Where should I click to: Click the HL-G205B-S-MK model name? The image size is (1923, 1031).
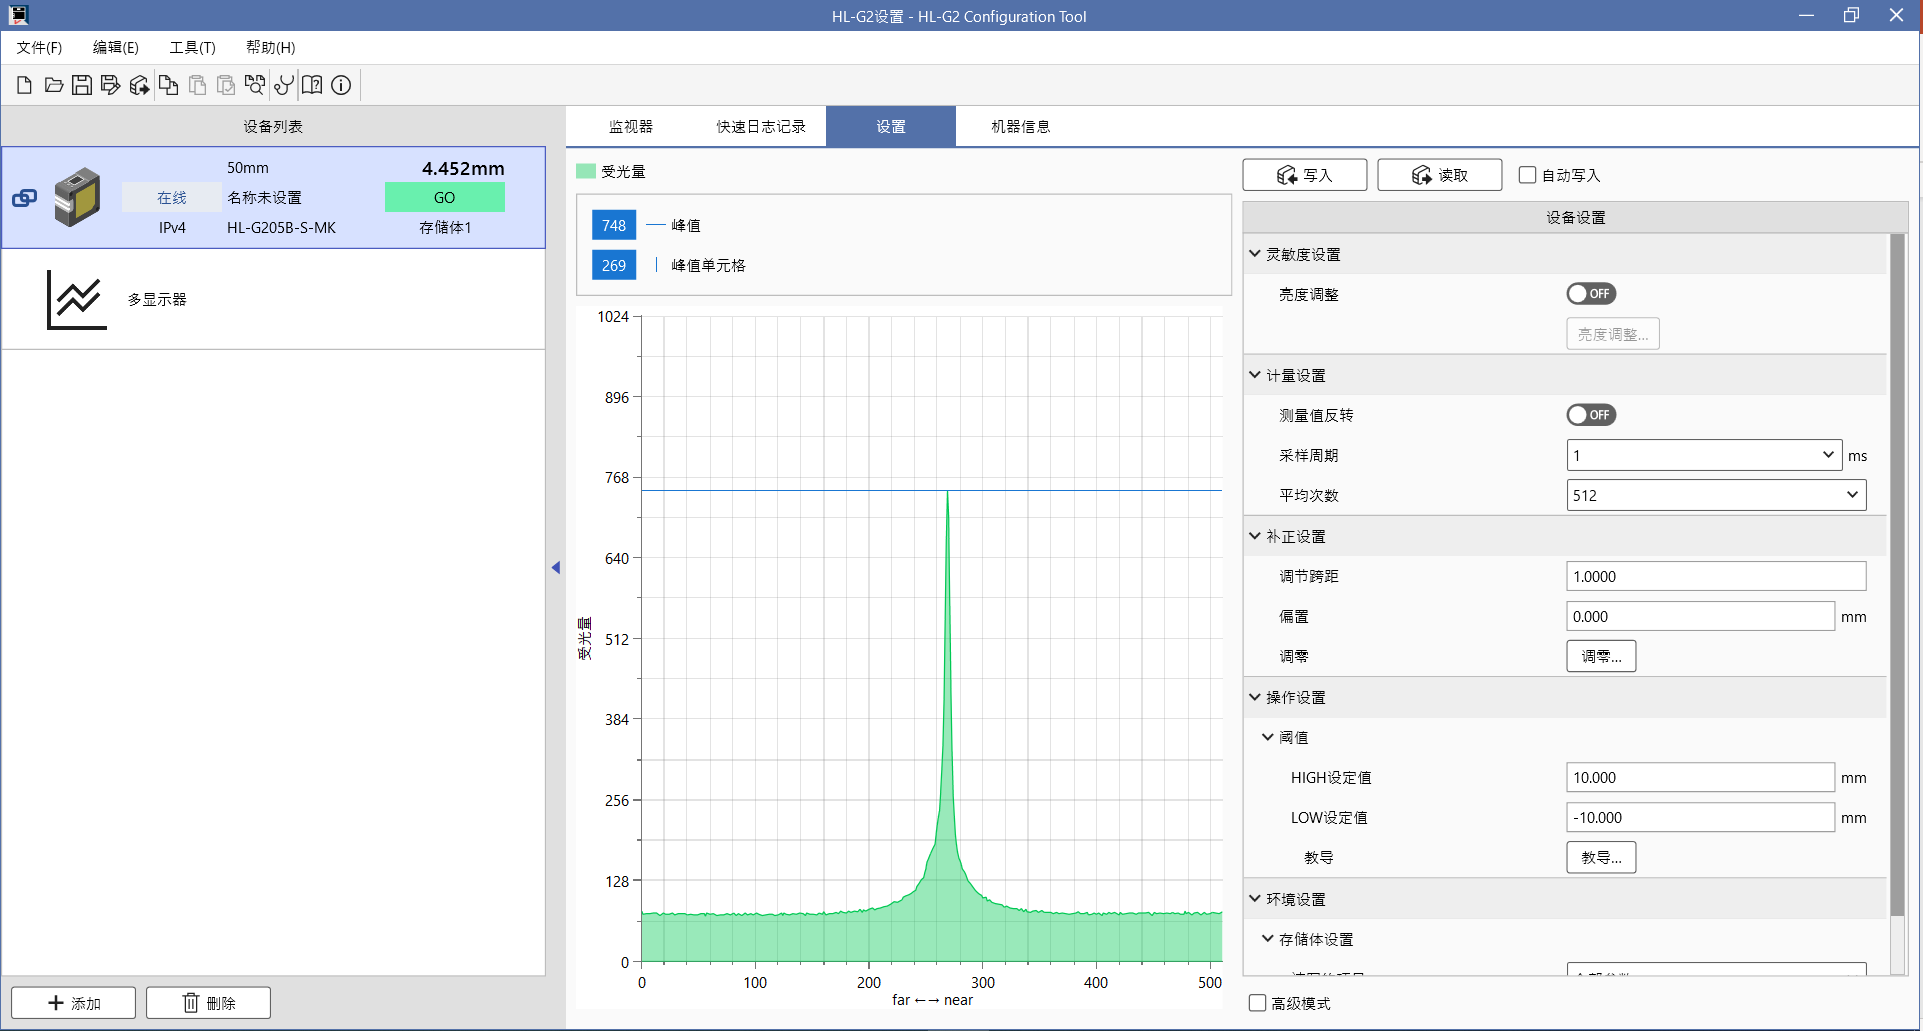tap(281, 228)
